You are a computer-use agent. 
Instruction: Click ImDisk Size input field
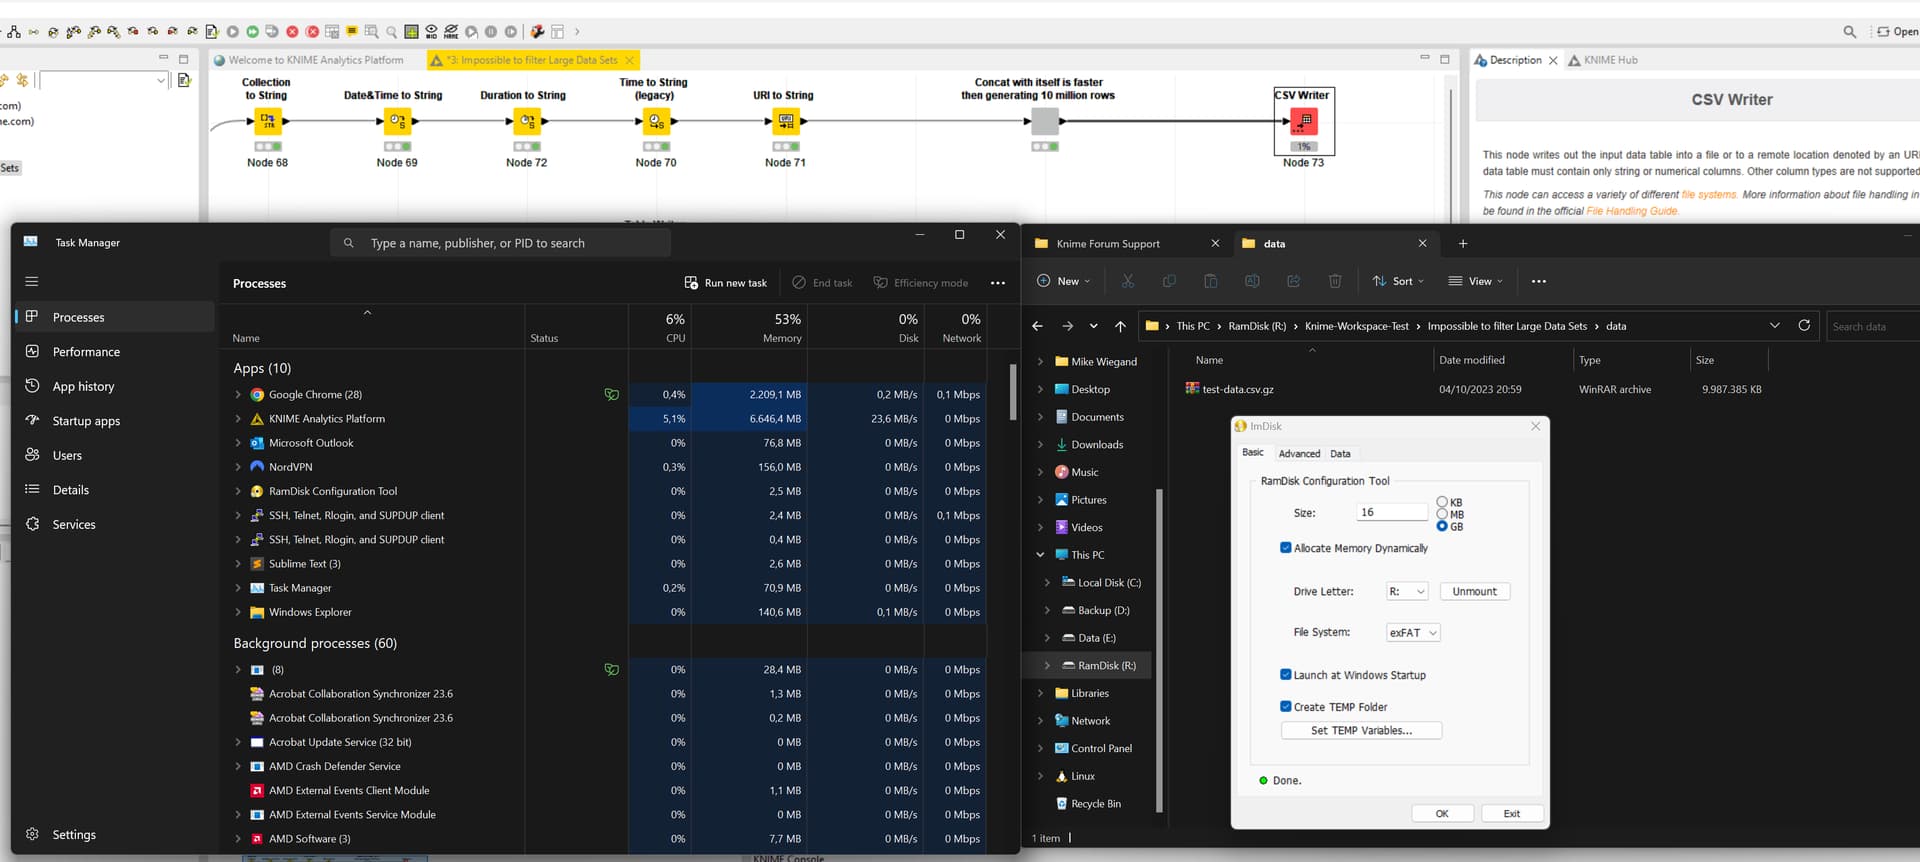(1392, 512)
